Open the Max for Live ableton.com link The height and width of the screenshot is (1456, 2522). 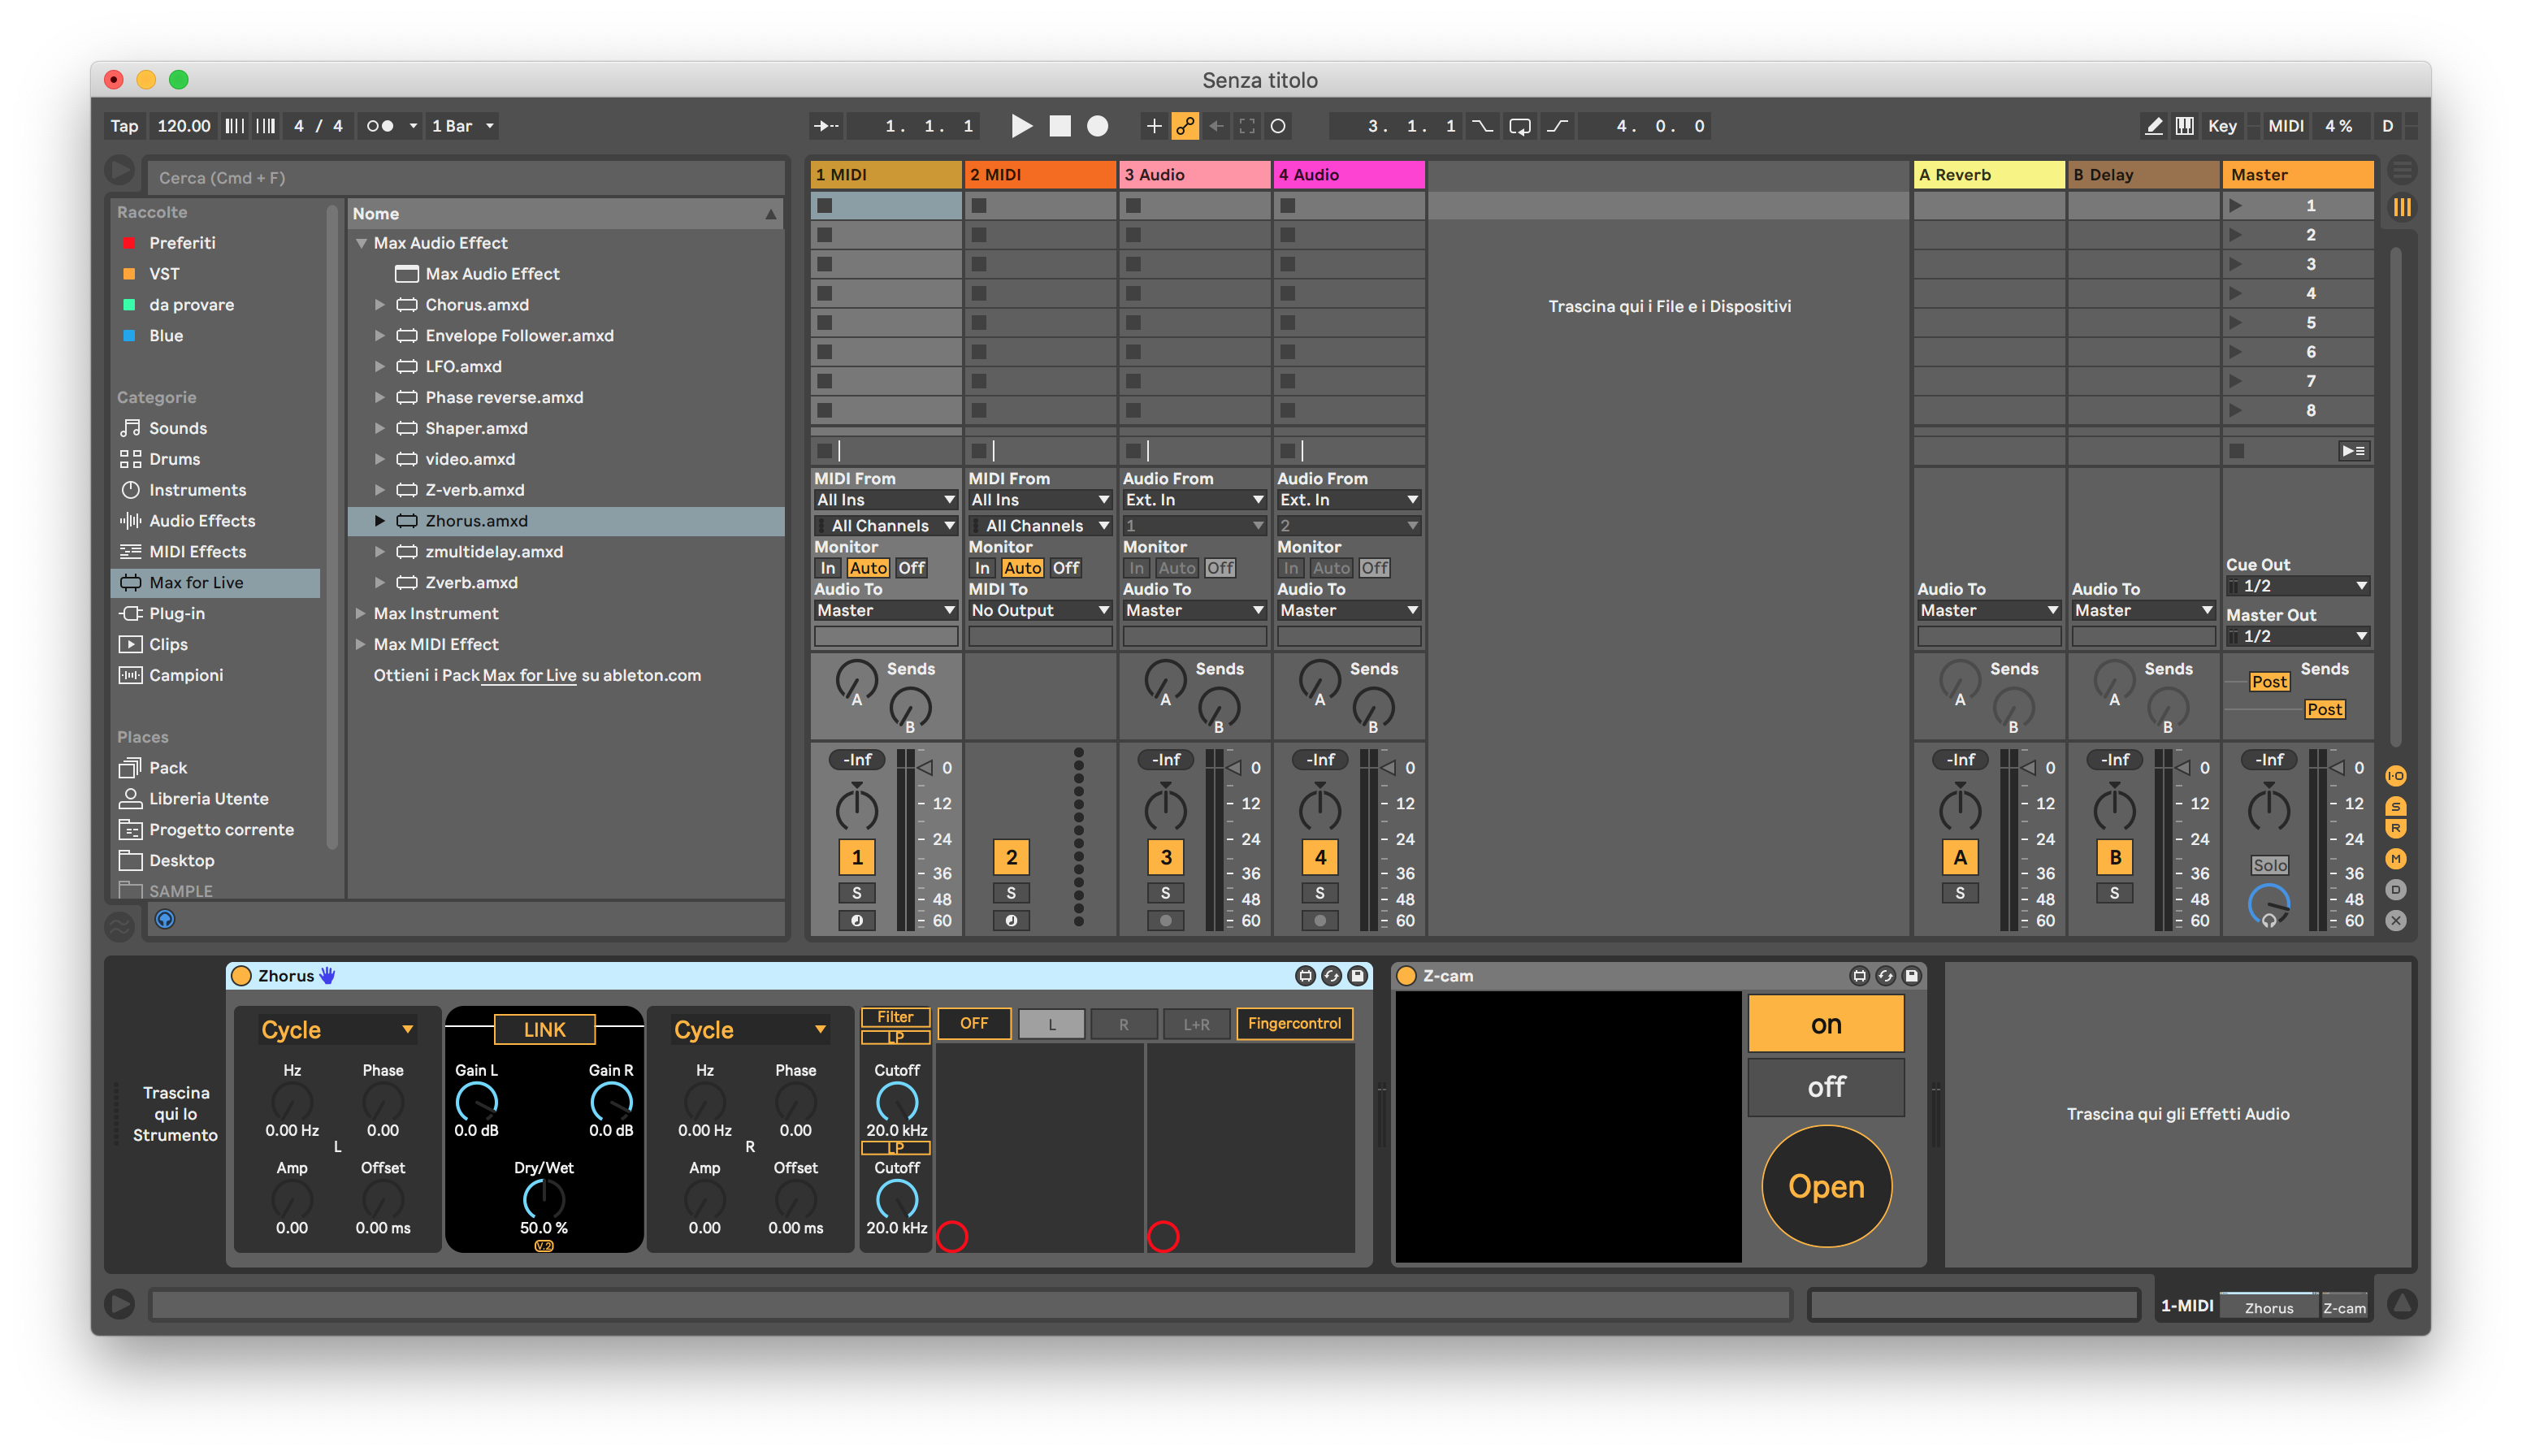tap(529, 676)
